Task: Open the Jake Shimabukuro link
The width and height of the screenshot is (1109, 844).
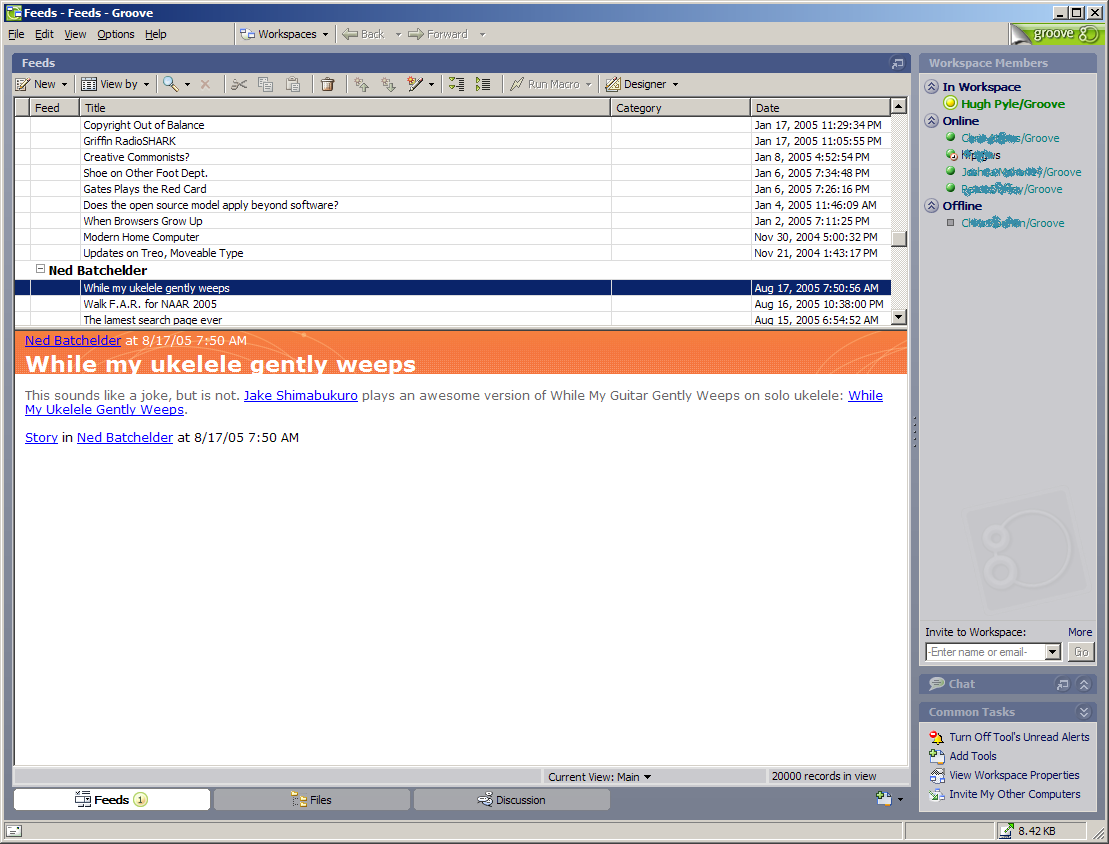Action: click(300, 395)
